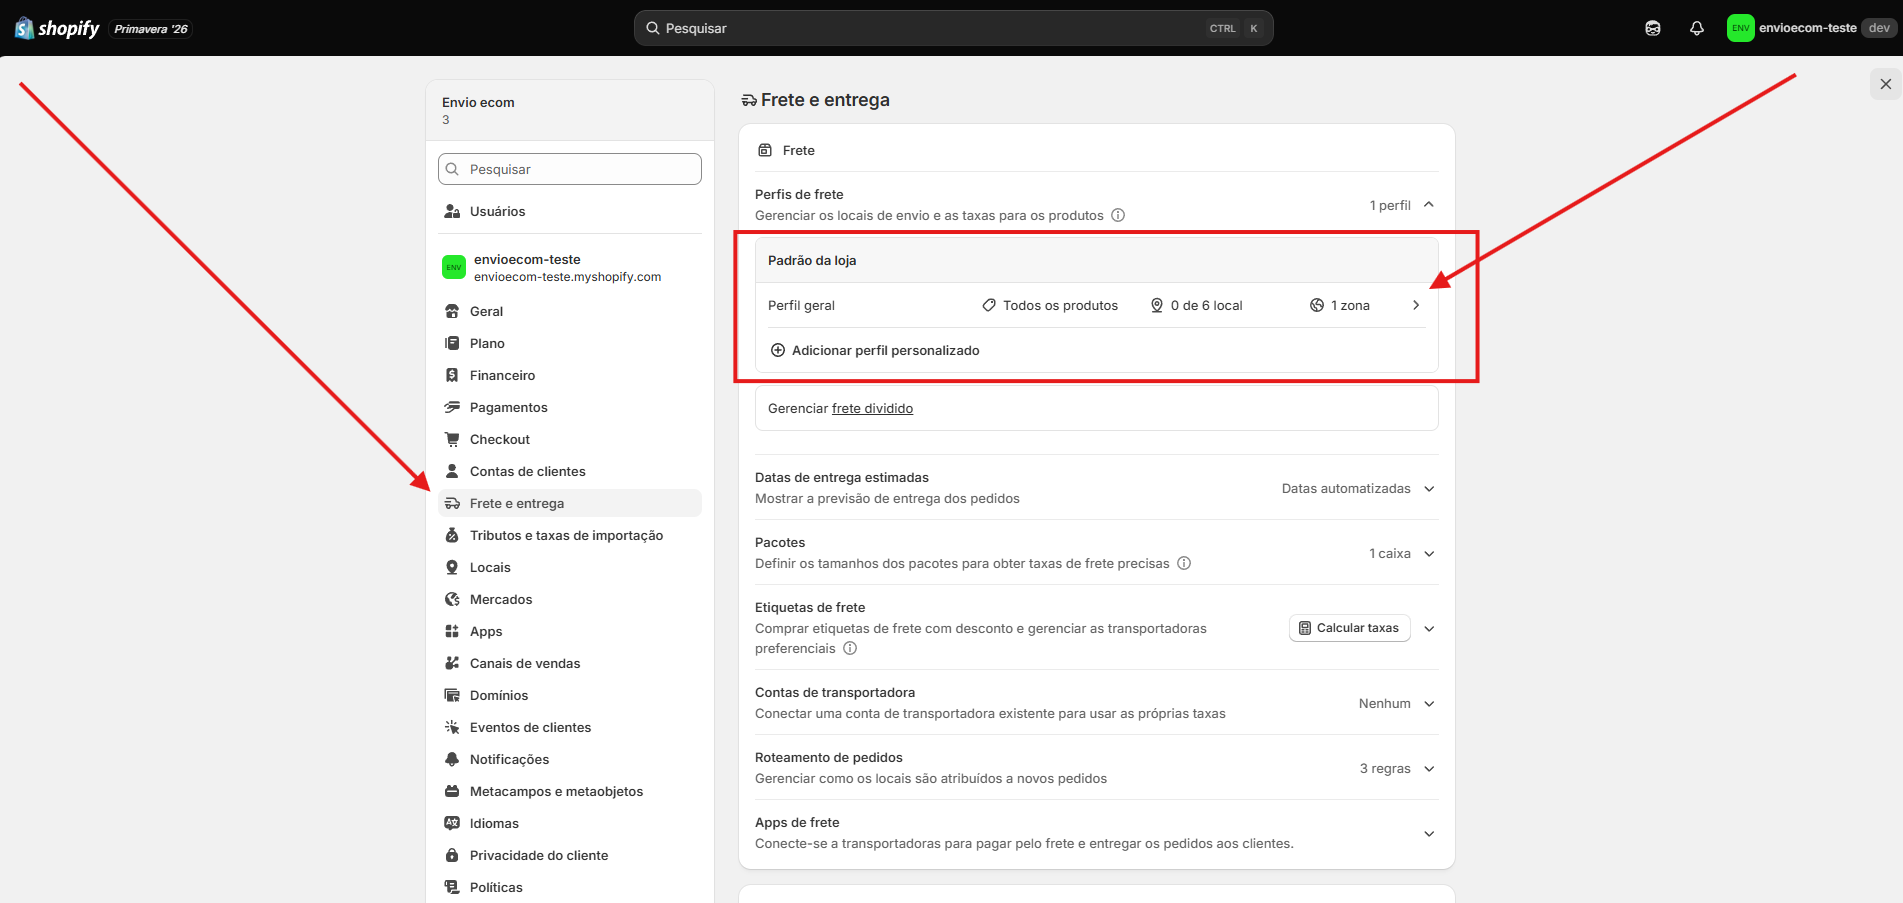Click the Sidekick assistant icon in top bar
The width and height of the screenshot is (1903, 903).
[x=1653, y=28]
